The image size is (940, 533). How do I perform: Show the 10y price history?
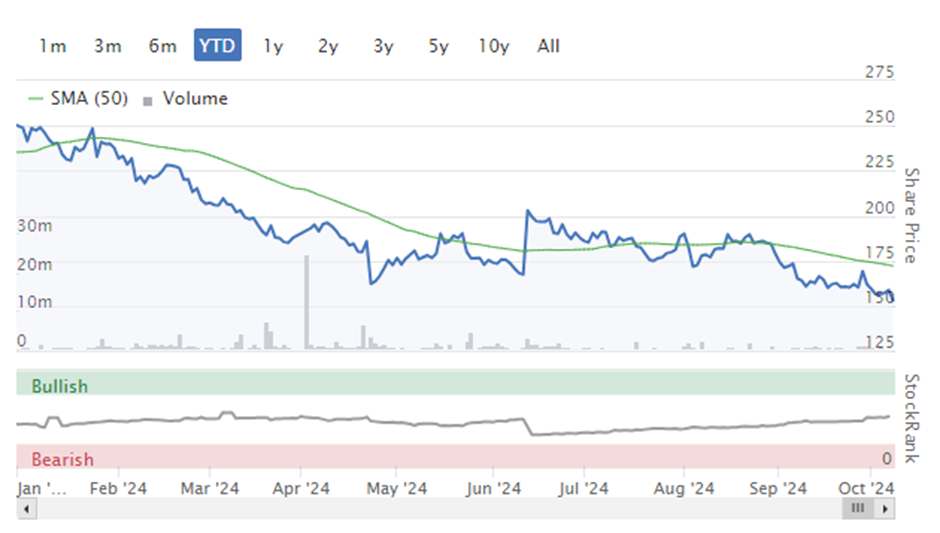click(x=493, y=46)
